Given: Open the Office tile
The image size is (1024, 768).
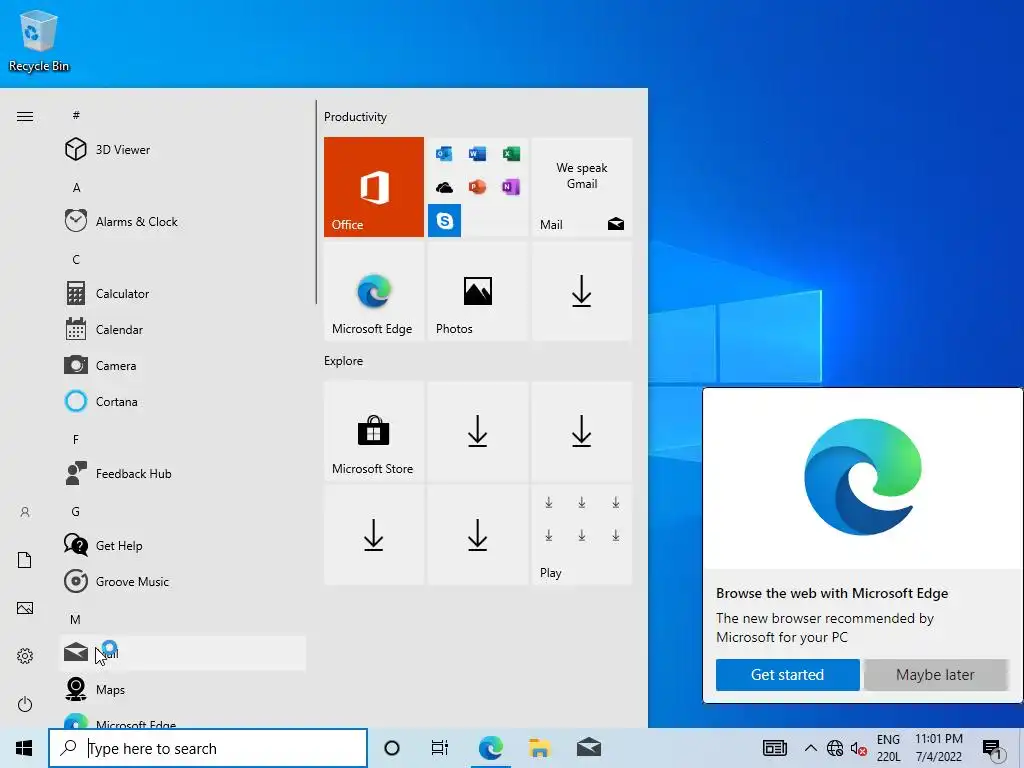Looking at the screenshot, I should [374, 187].
